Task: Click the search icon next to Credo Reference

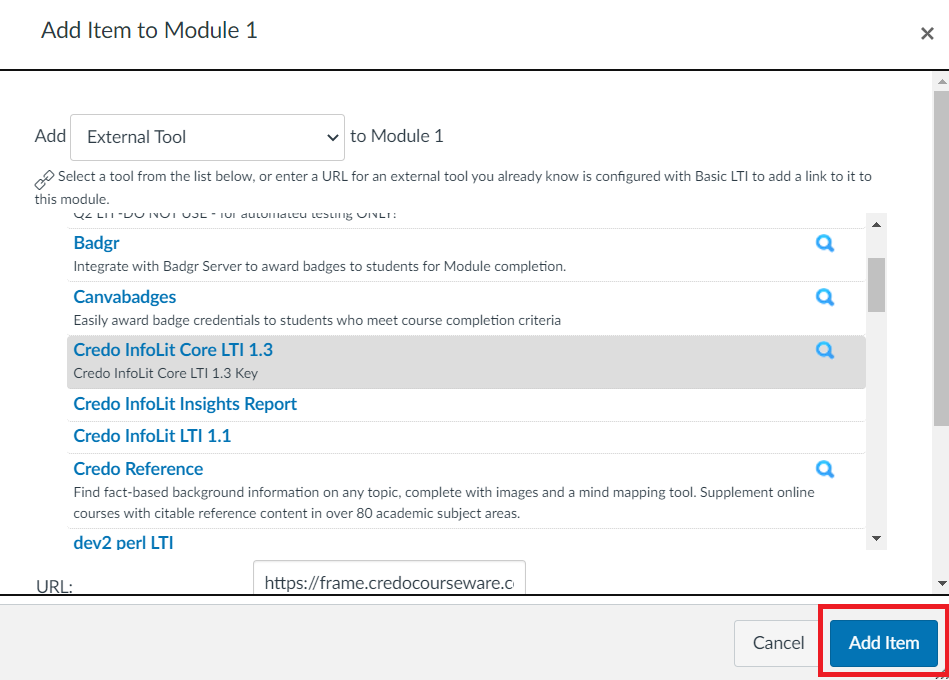Action: [824, 469]
